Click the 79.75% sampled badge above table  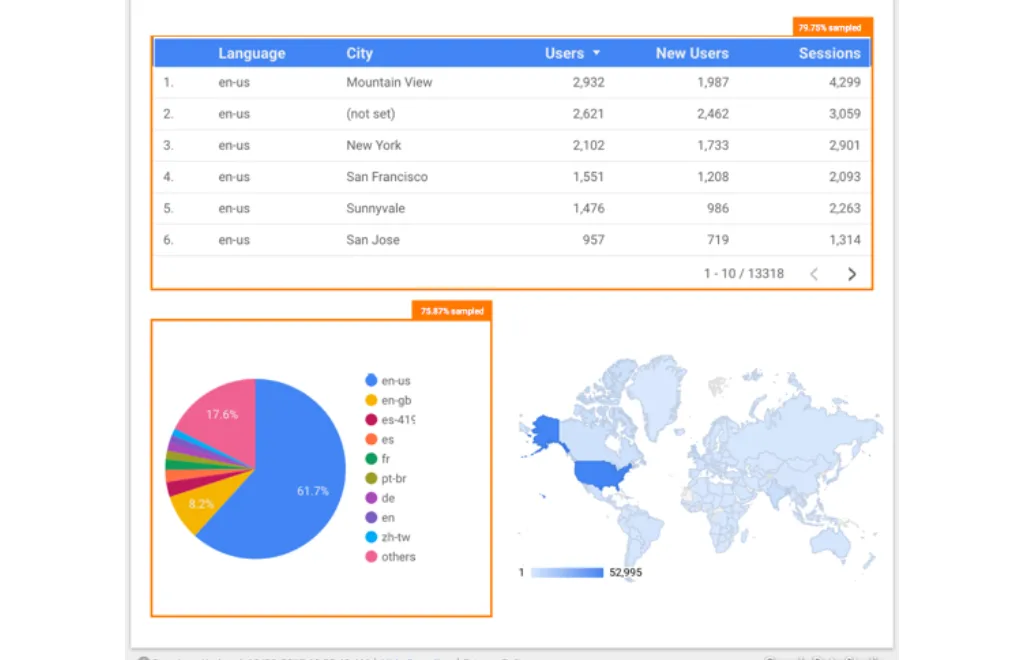click(x=832, y=28)
